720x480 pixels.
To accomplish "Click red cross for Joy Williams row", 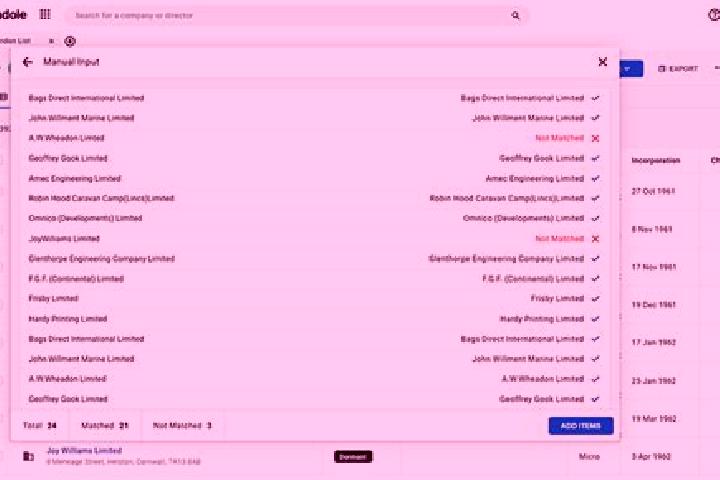I will click(x=596, y=239).
